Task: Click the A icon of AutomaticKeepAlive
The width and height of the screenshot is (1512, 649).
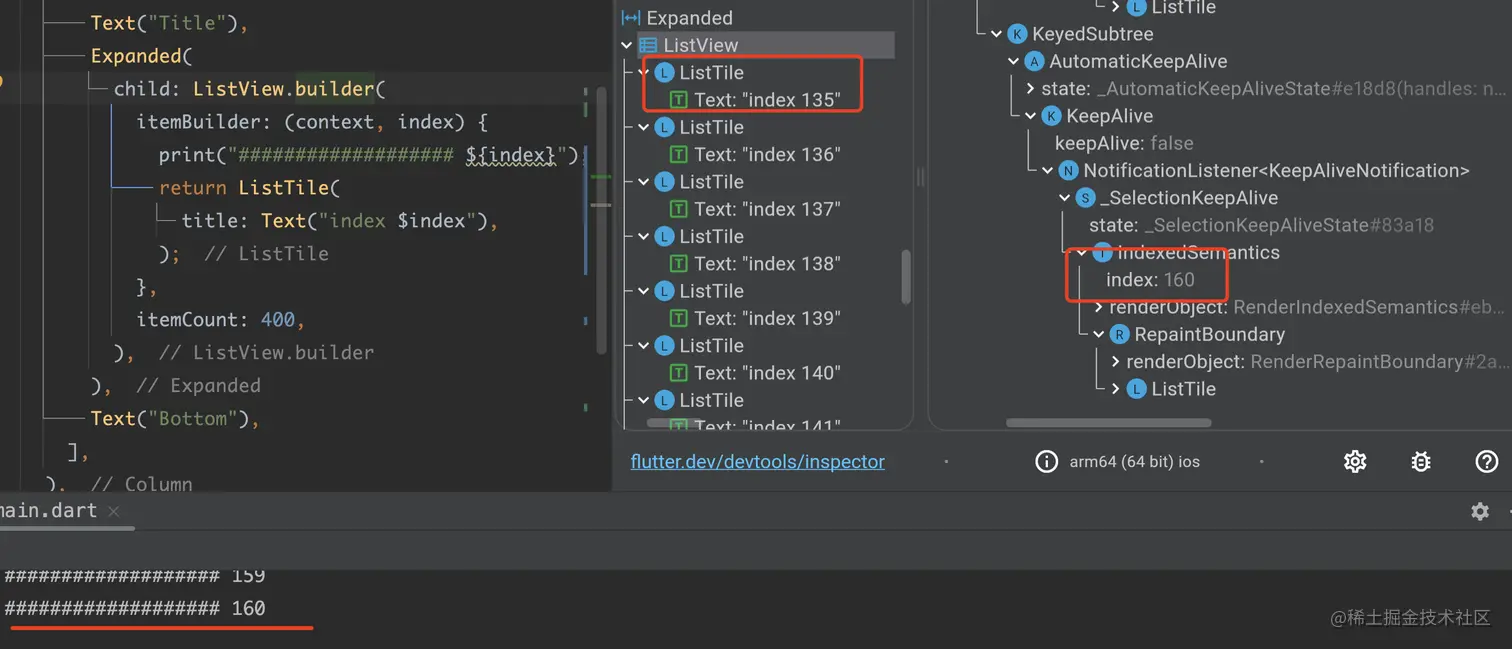Action: pos(1035,61)
